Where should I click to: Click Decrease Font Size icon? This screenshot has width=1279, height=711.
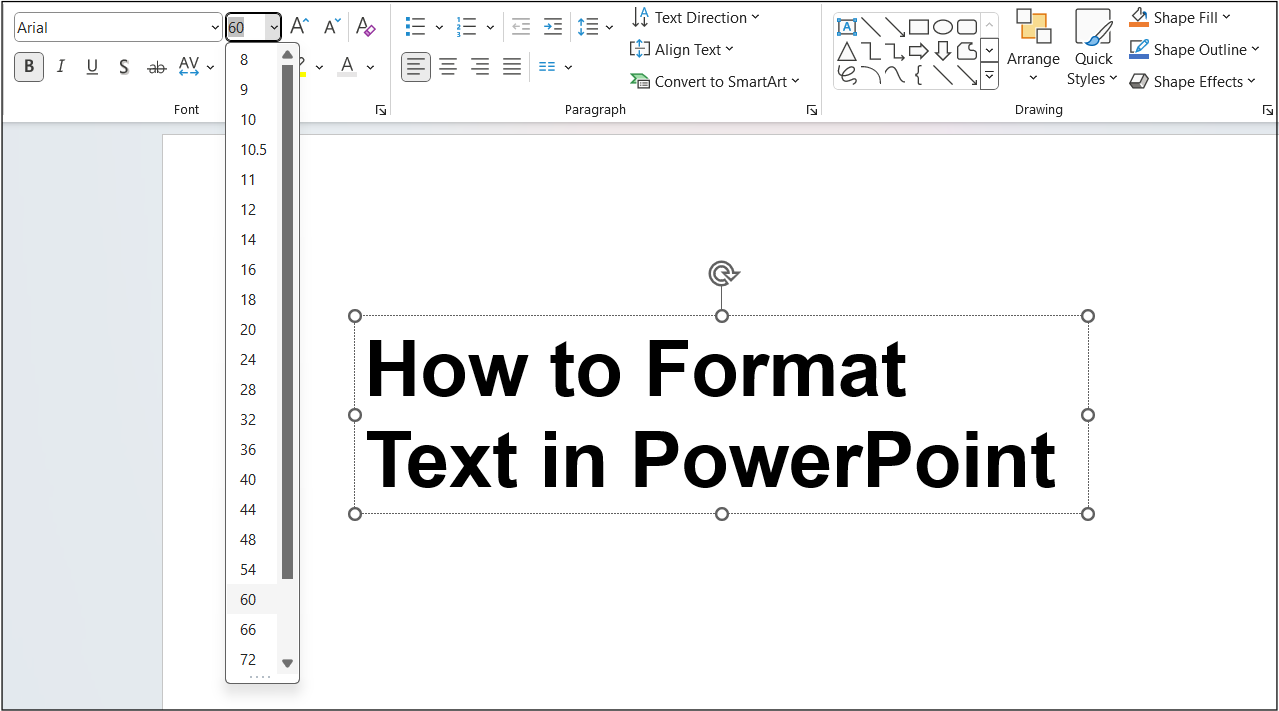[x=332, y=27]
